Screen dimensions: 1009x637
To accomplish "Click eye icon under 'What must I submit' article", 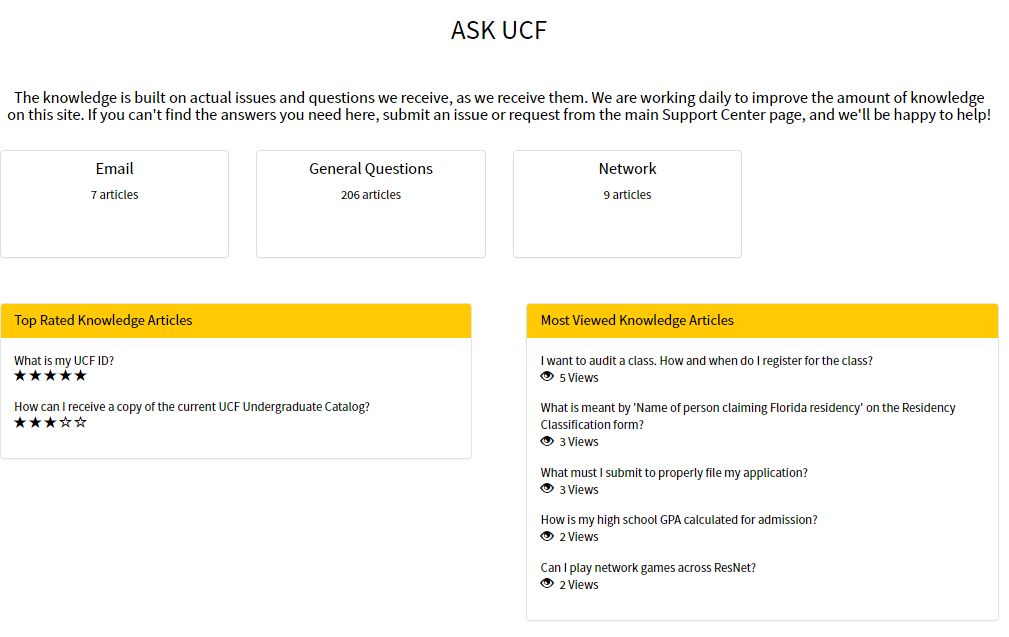I will pos(547,489).
